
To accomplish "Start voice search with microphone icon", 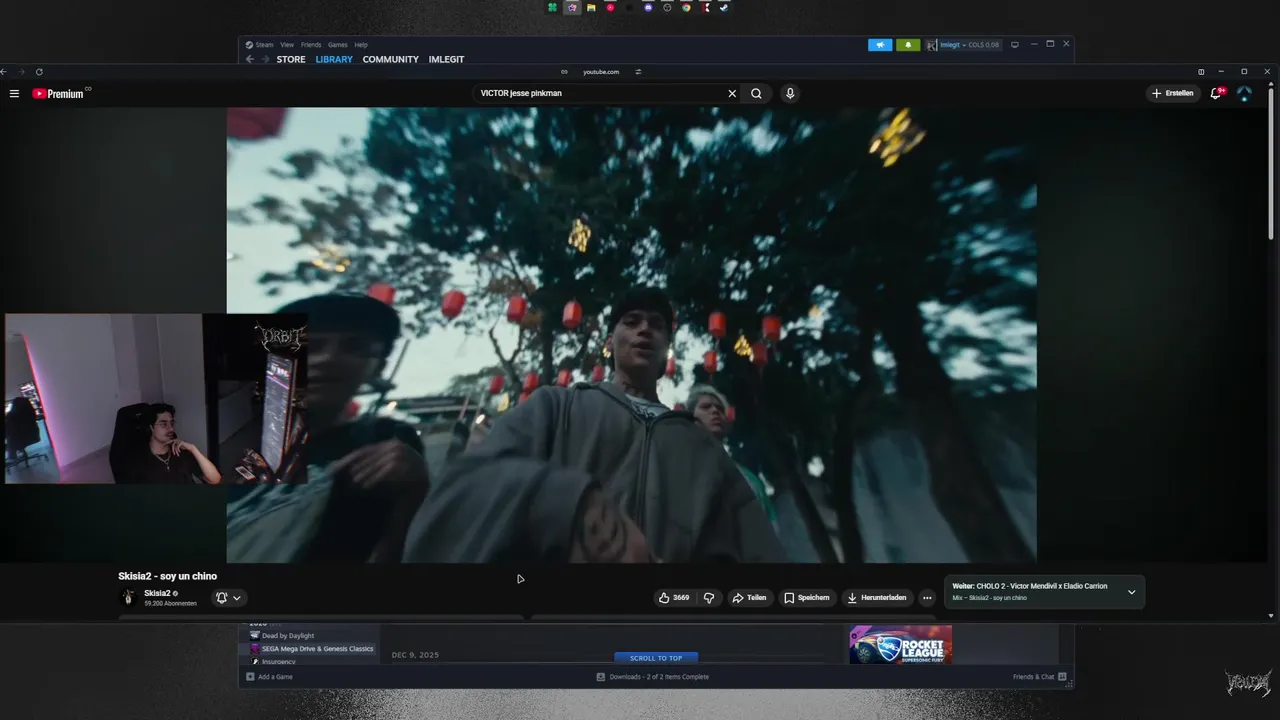I will pyautogui.click(x=790, y=93).
